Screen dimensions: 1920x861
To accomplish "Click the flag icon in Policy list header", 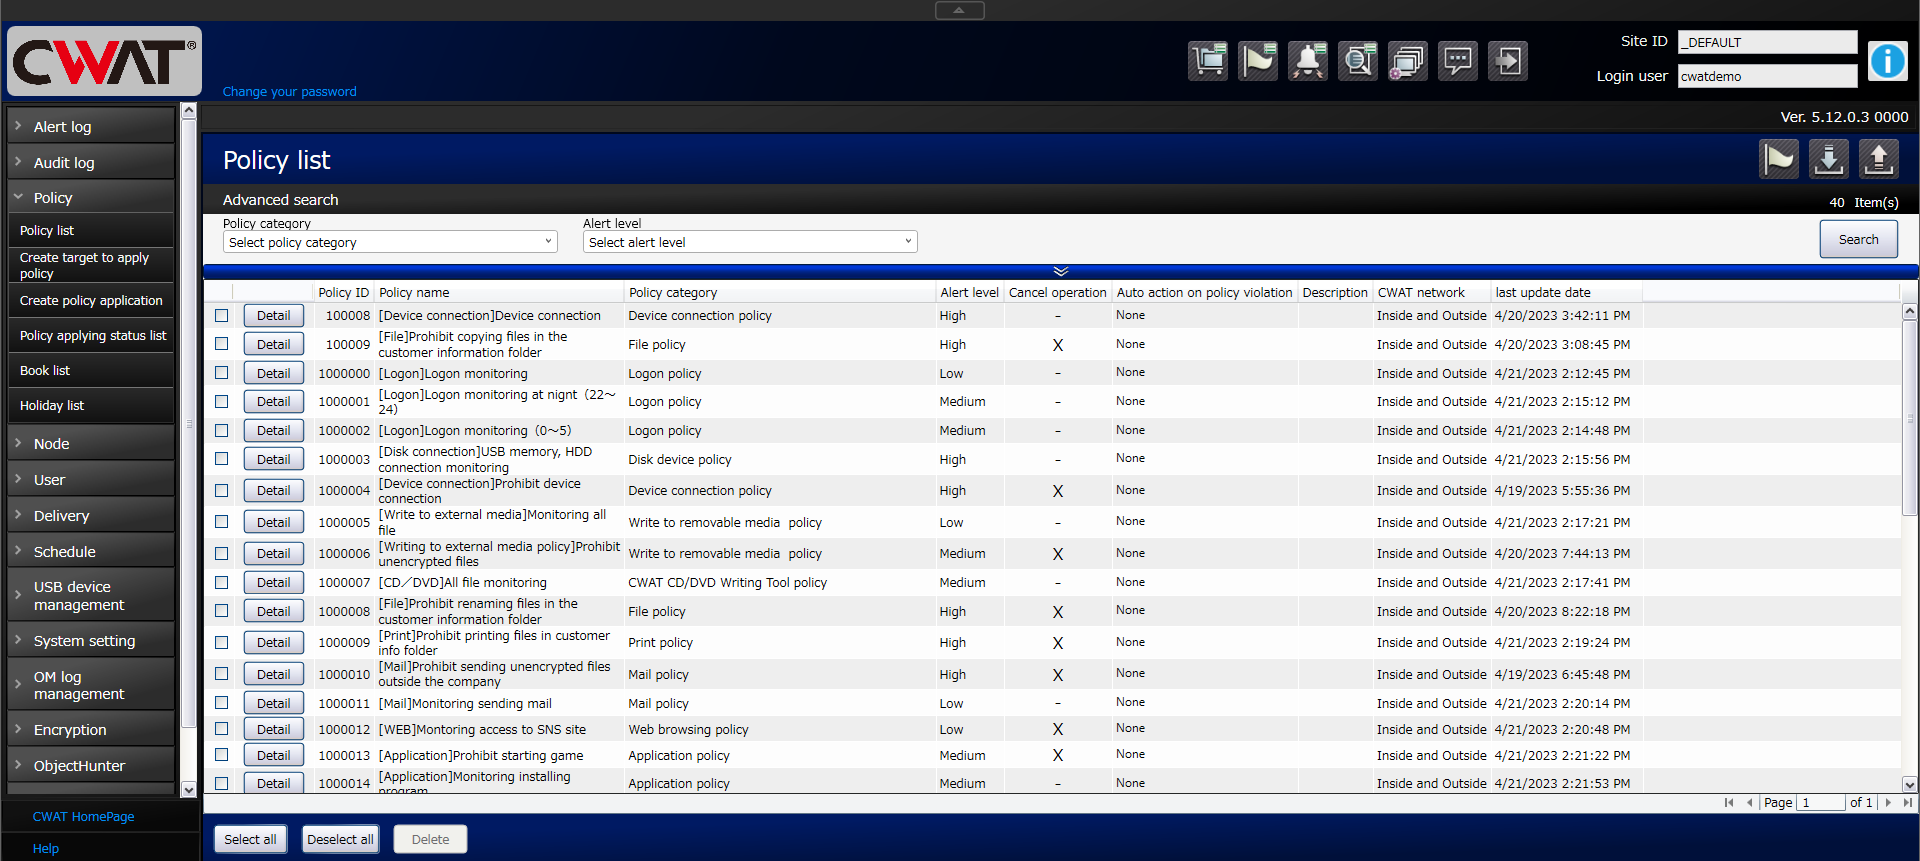I will [1779, 159].
